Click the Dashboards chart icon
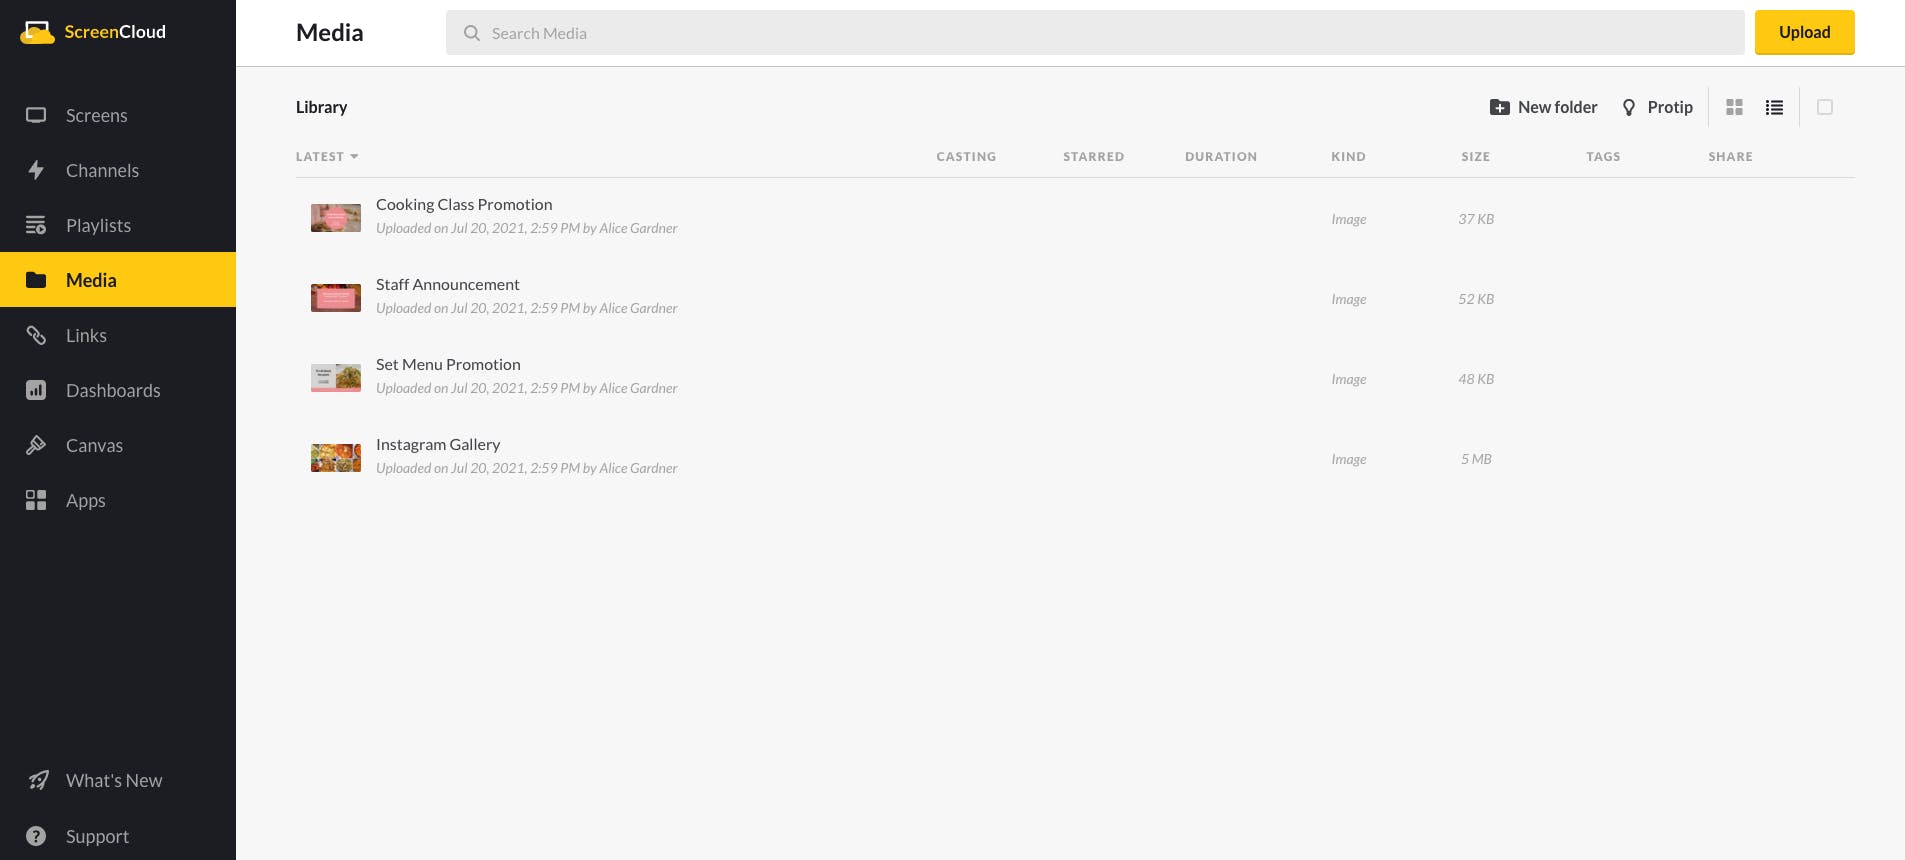Image resolution: width=1905 pixels, height=860 pixels. click(x=36, y=390)
